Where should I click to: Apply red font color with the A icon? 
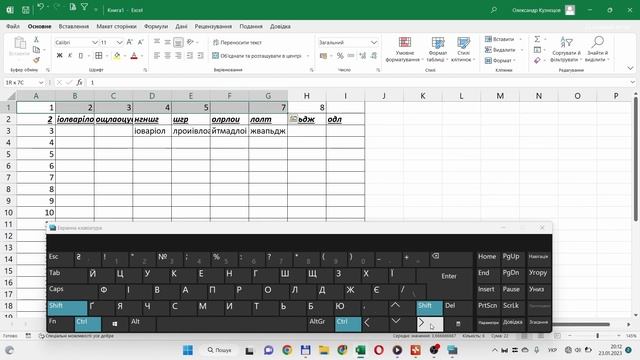(134, 56)
